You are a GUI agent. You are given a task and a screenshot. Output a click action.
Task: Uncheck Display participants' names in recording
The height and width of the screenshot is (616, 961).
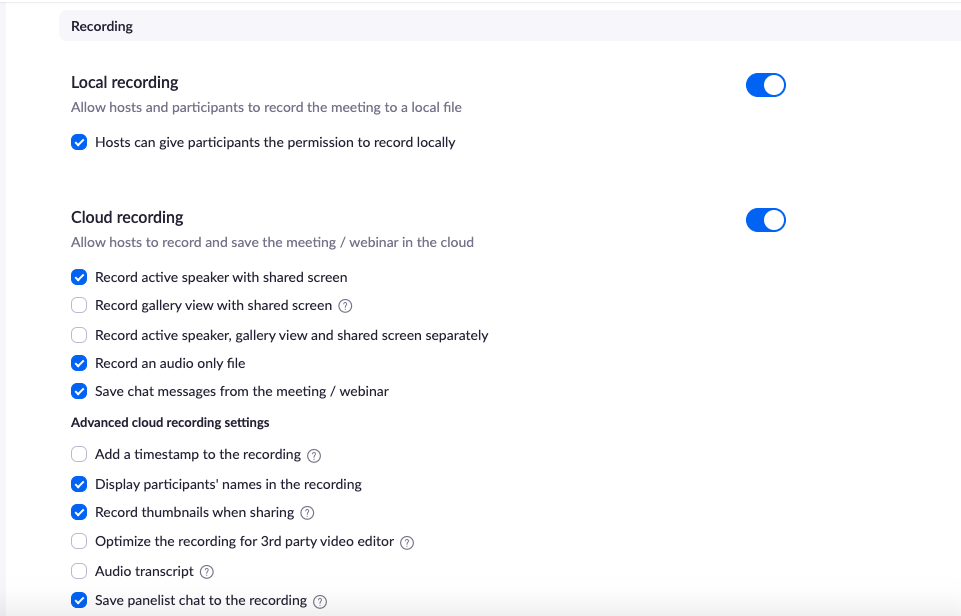(79, 484)
